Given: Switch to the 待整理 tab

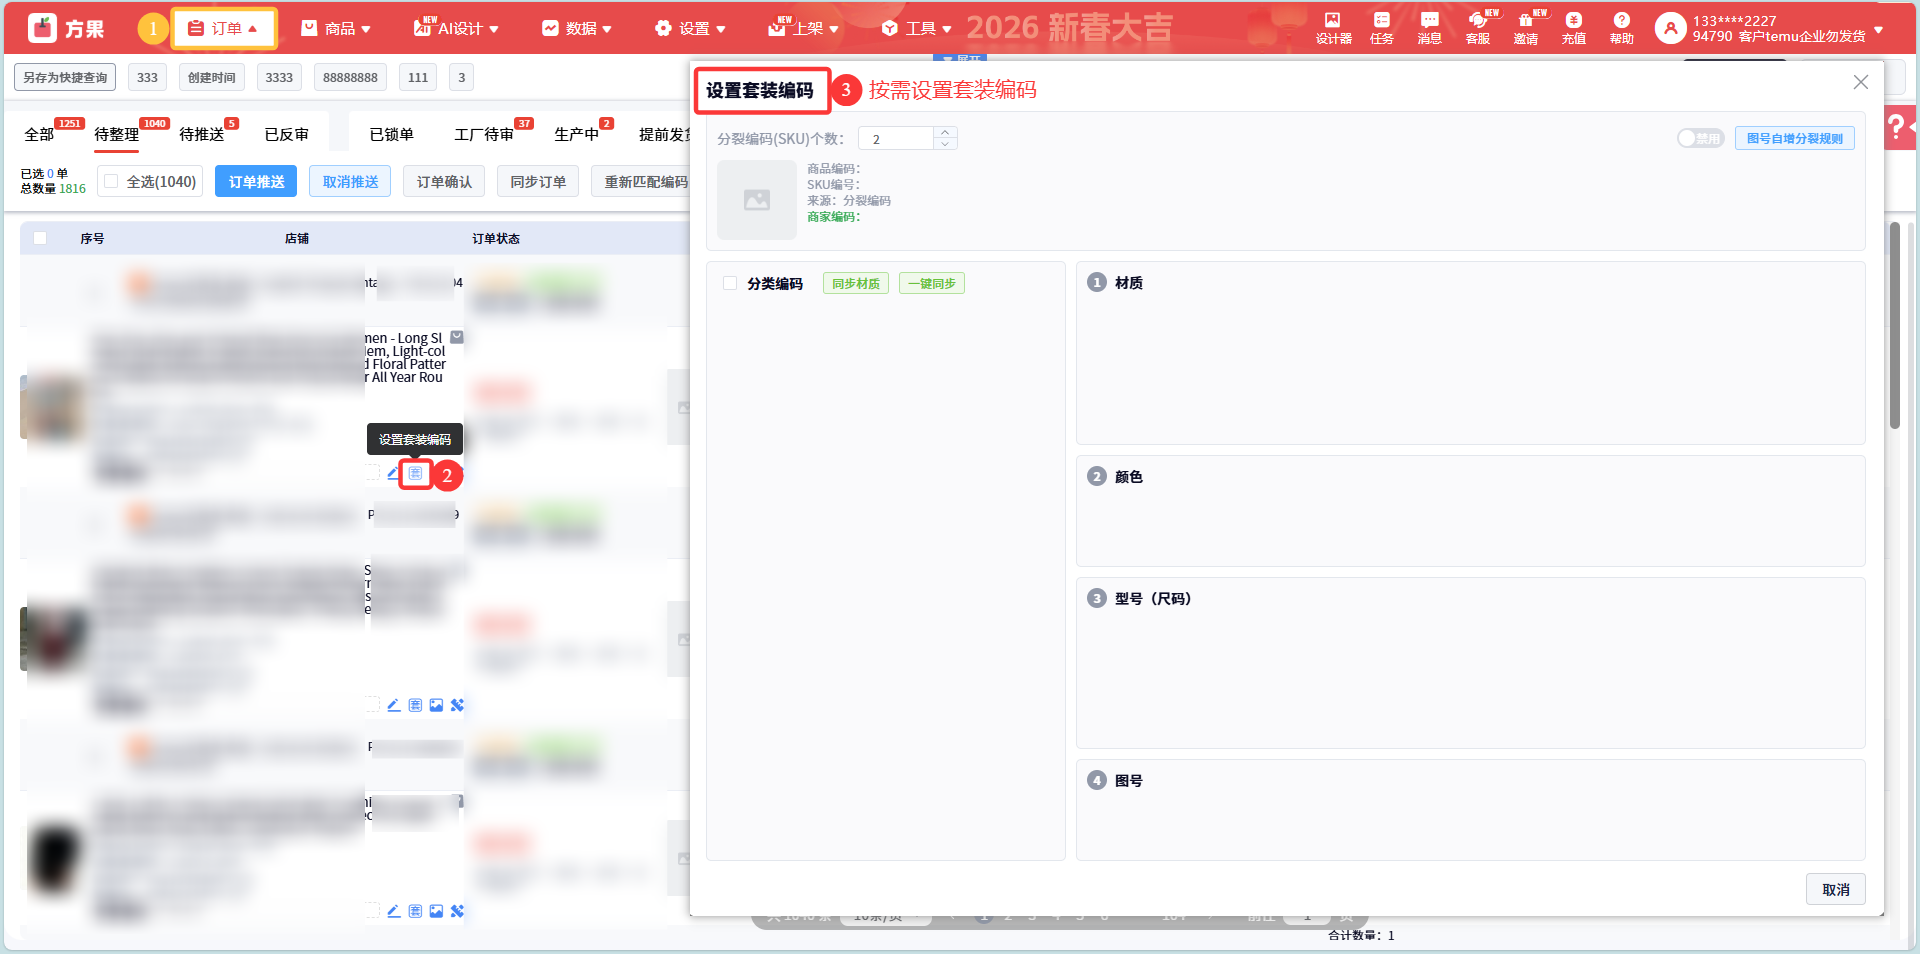Looking at the screenshot, I should pos(116,134).
